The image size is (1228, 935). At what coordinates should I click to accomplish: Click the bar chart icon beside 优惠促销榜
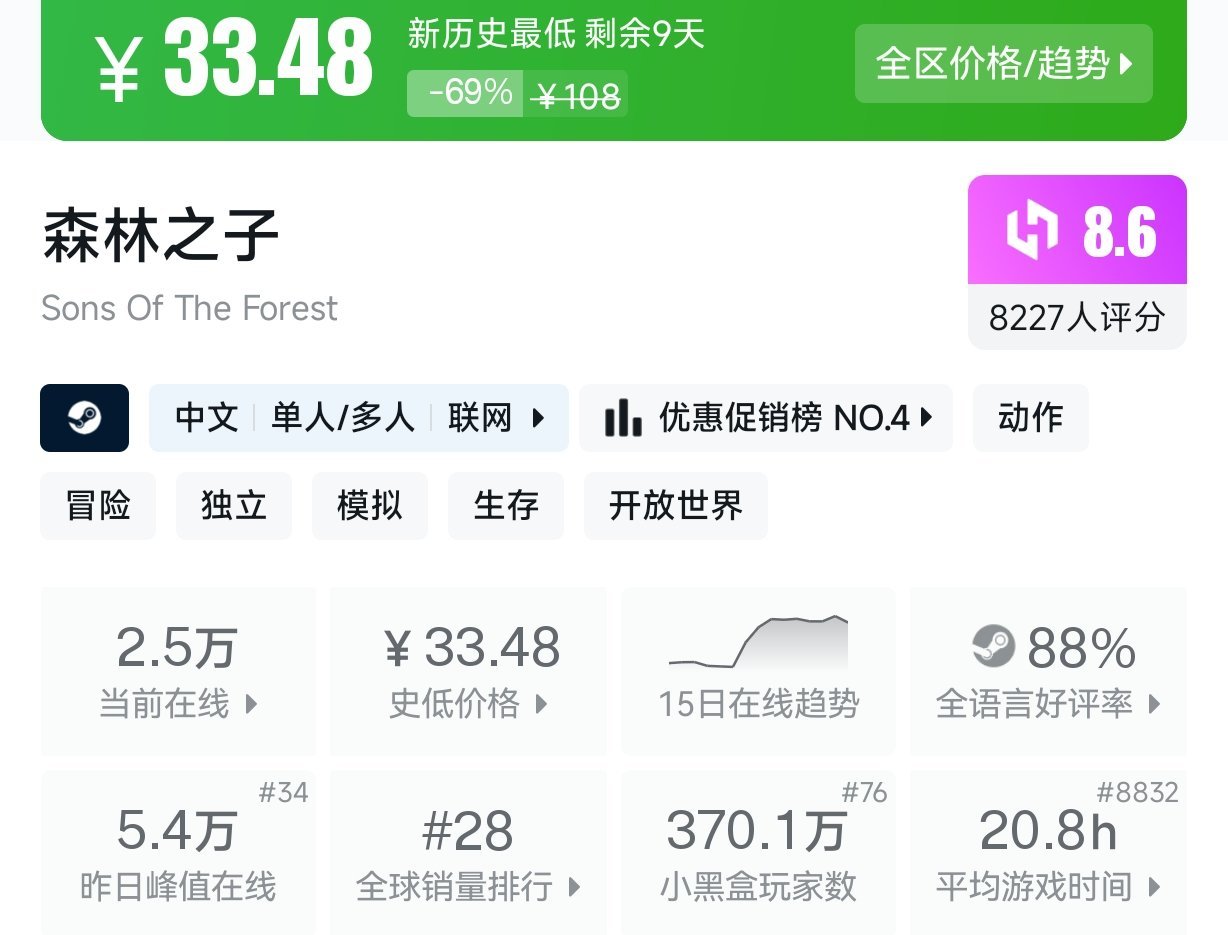point(623,418)
